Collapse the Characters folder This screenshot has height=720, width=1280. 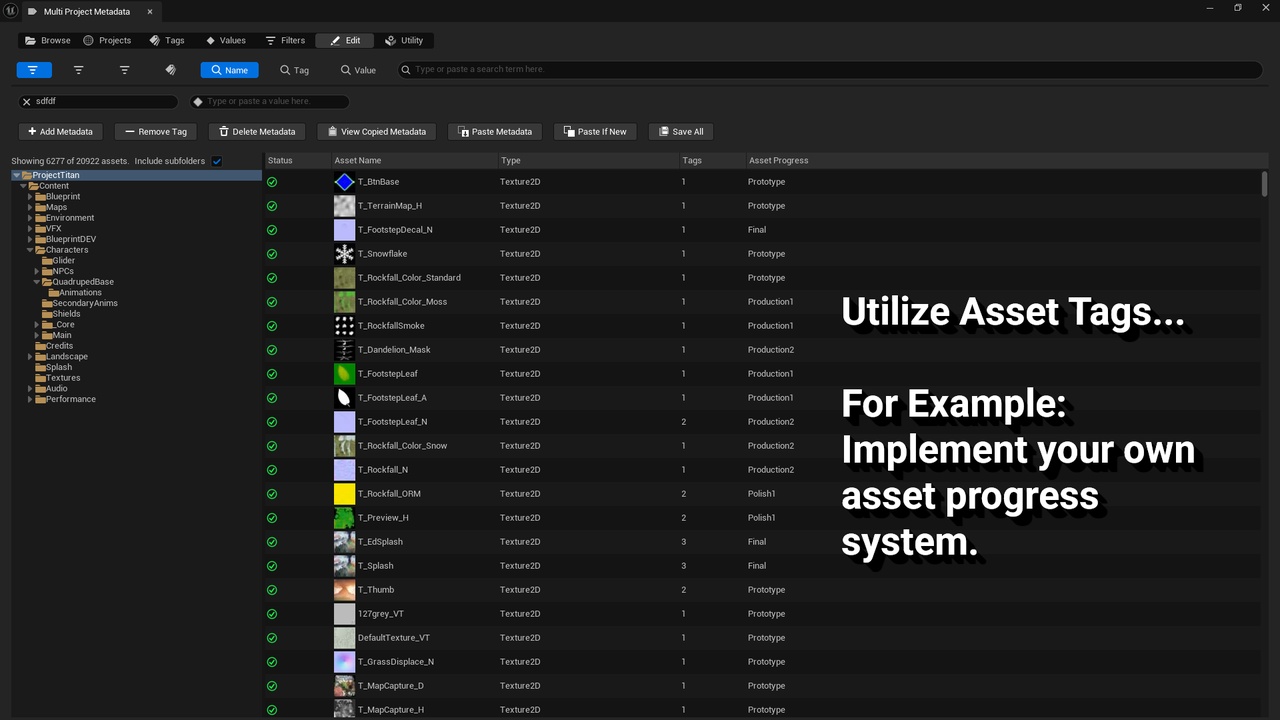click(30, 250)
